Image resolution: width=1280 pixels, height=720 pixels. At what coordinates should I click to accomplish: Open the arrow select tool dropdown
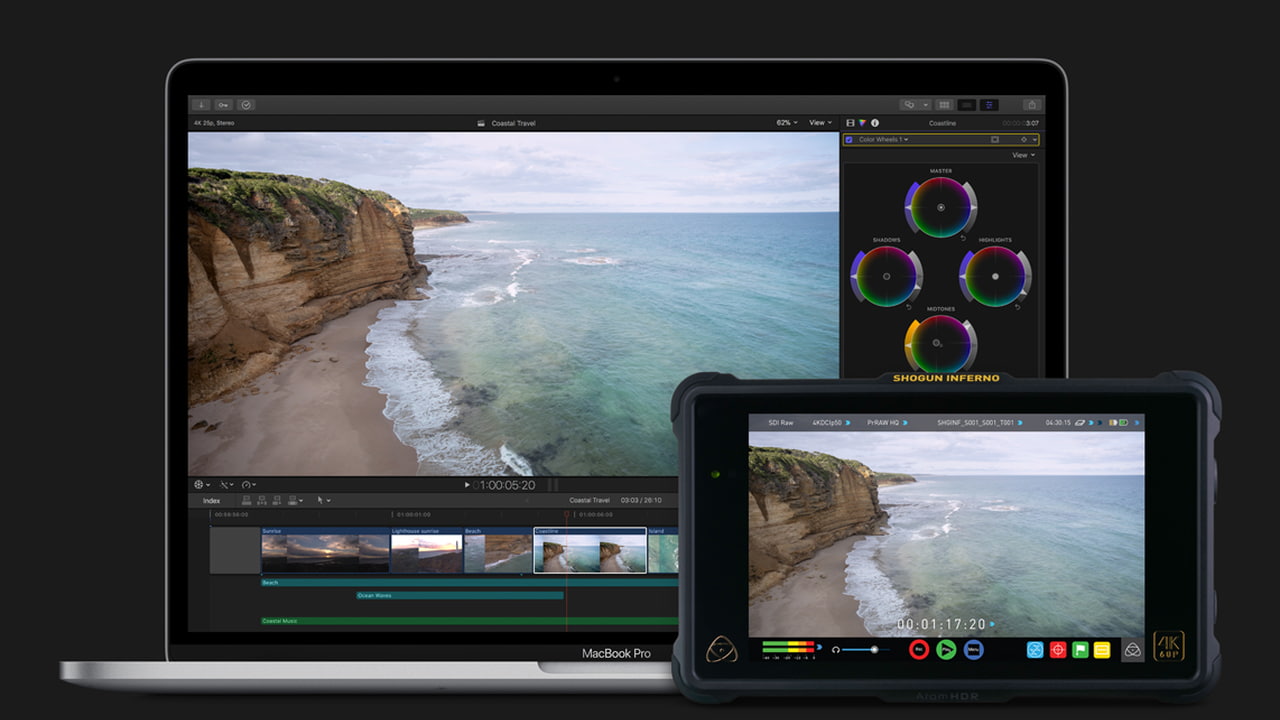point(323,500)
